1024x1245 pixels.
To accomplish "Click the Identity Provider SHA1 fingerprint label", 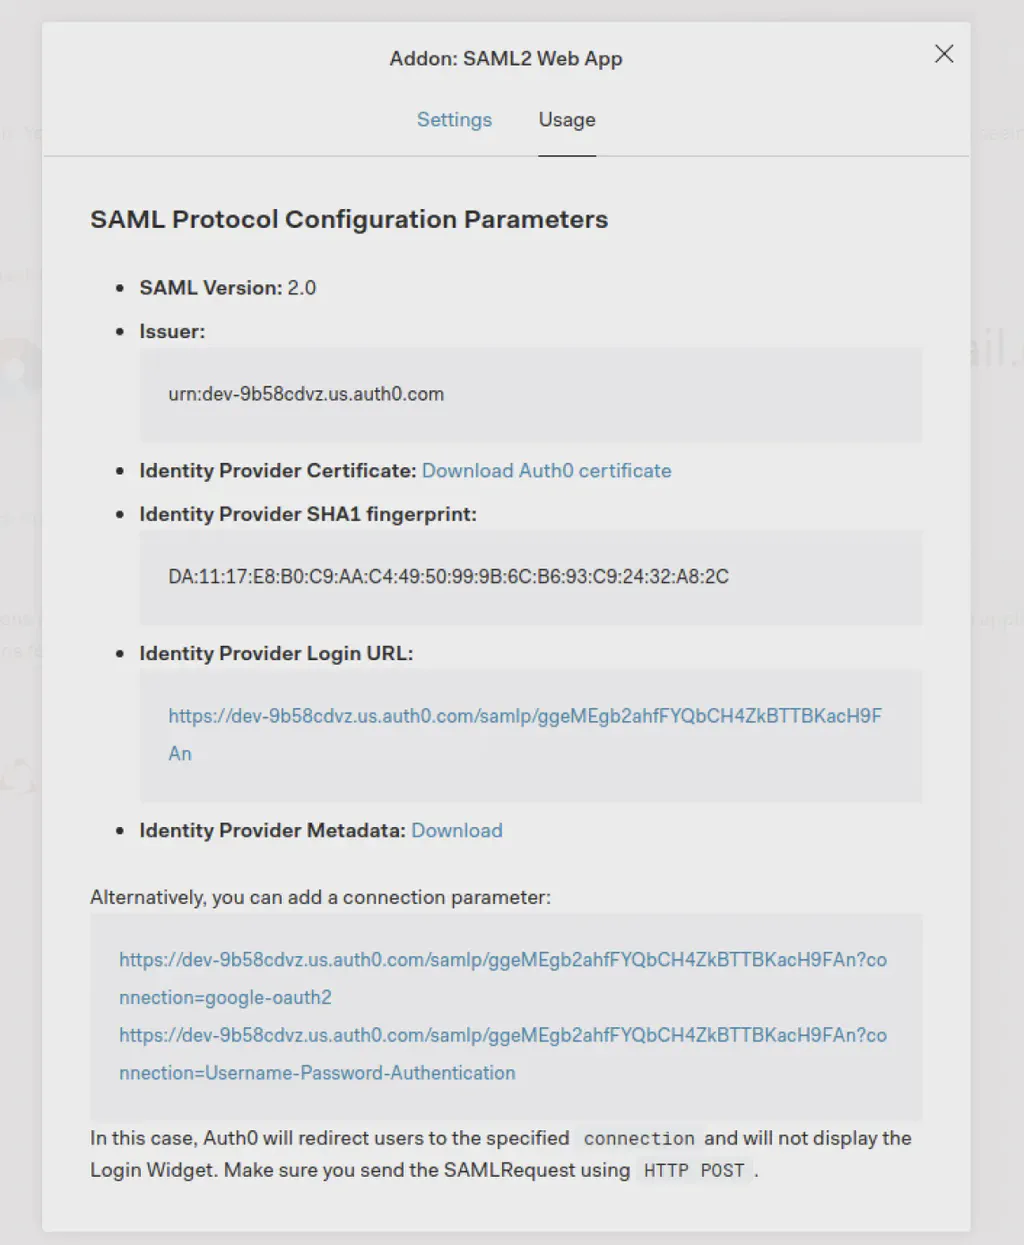I will [307, 514].
